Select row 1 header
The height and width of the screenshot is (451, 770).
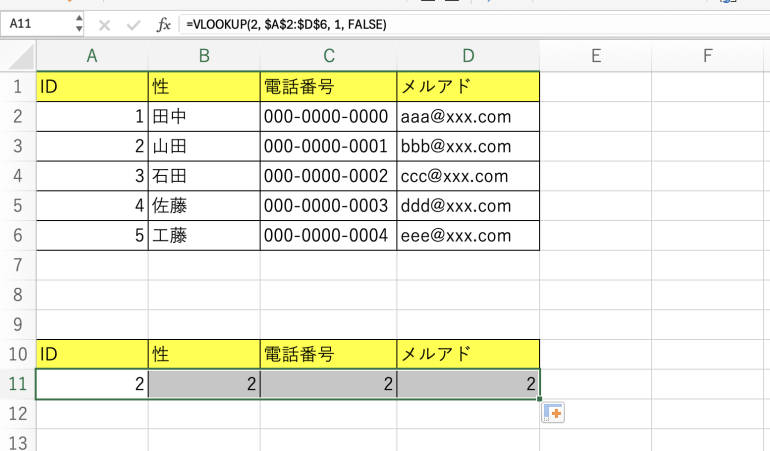18,86
